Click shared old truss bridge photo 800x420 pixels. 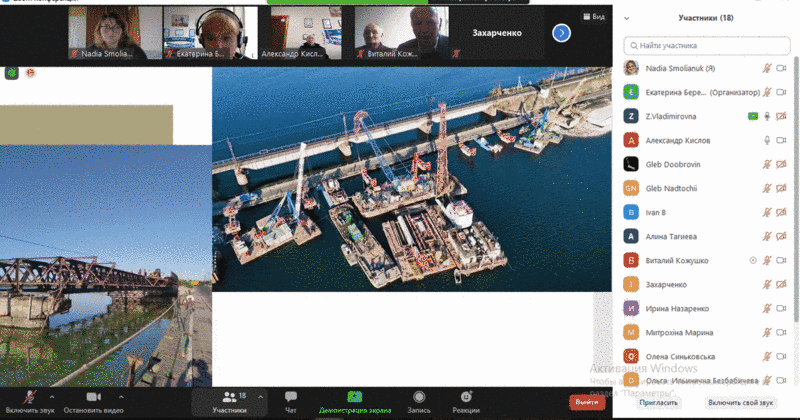[106, 265]
